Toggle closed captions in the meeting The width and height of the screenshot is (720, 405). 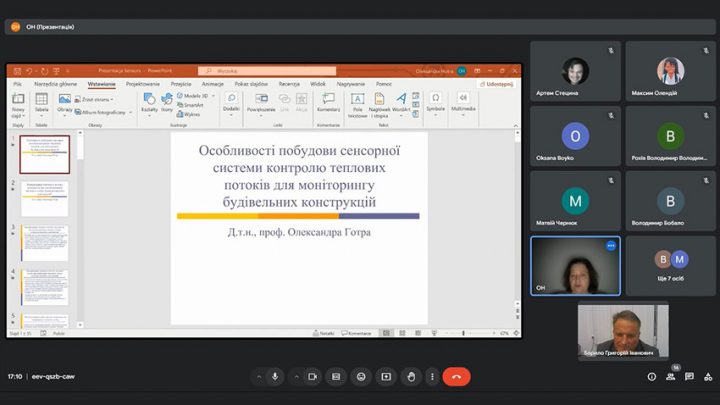coord(336,377)
